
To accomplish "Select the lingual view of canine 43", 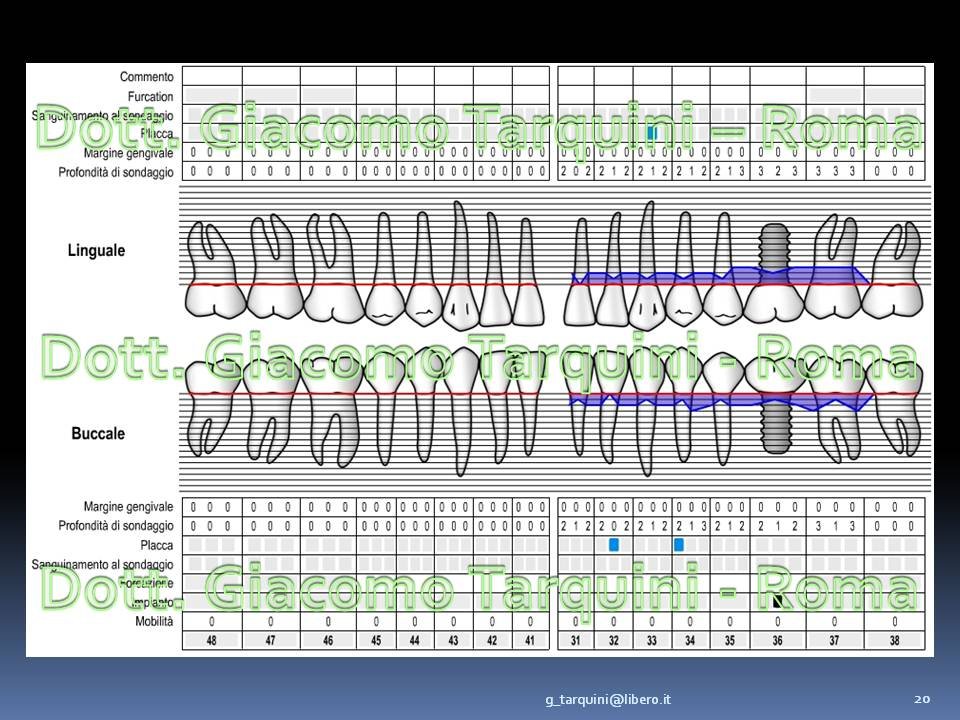I will coord(462,266).
